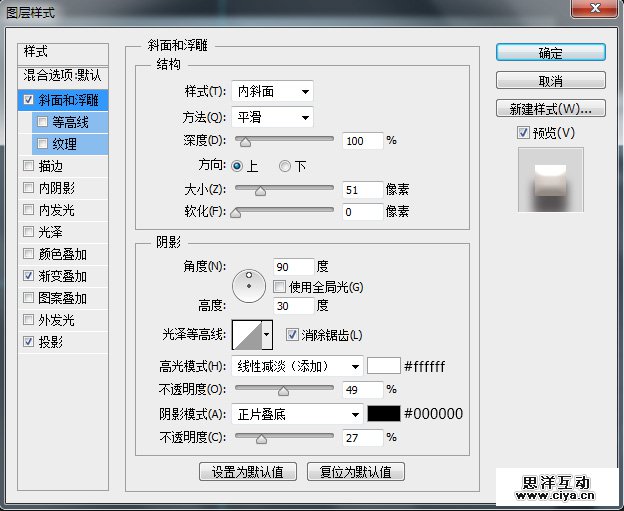
Task: Click the style preview thumbnail
Action: click(551, 179)
